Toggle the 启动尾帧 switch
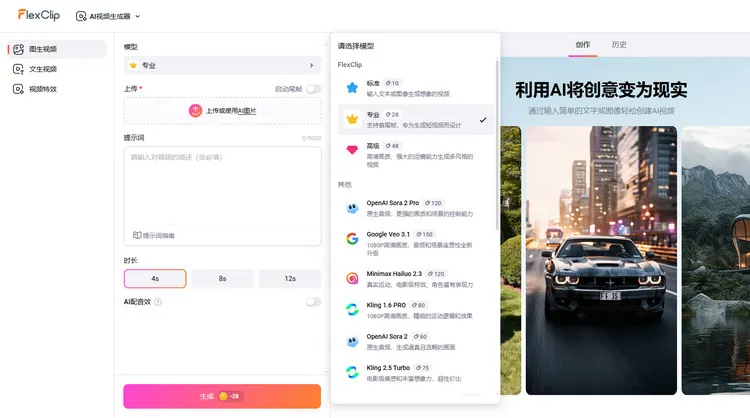This screenshot has width=750, height=418. pos(313,89)
